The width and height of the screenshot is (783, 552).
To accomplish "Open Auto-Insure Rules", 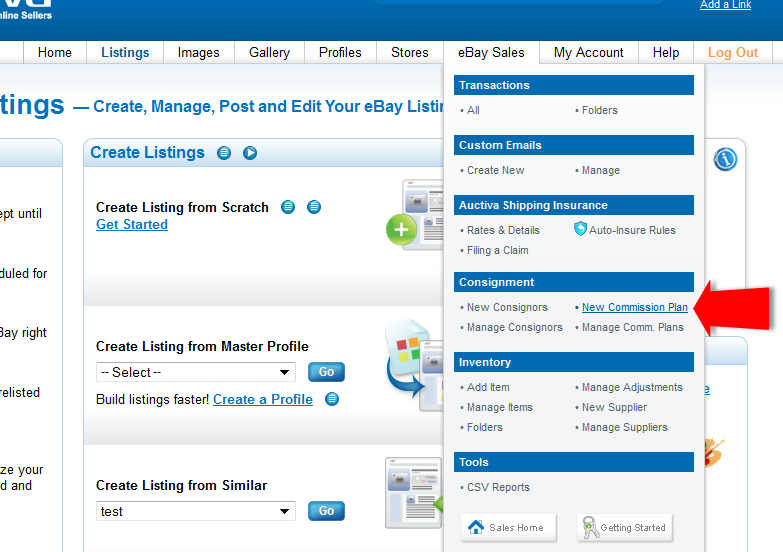I will coord(632,230).
